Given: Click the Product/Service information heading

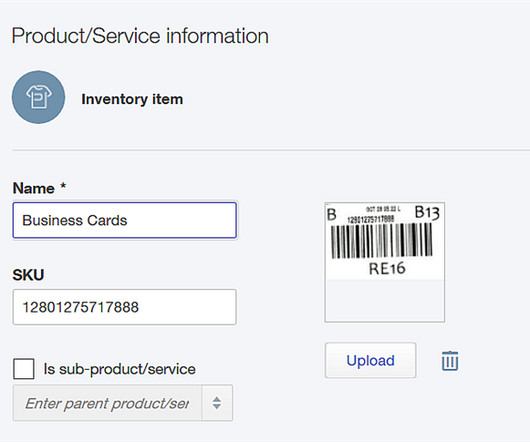Looking at the screenshot, I should coord(140,36).
